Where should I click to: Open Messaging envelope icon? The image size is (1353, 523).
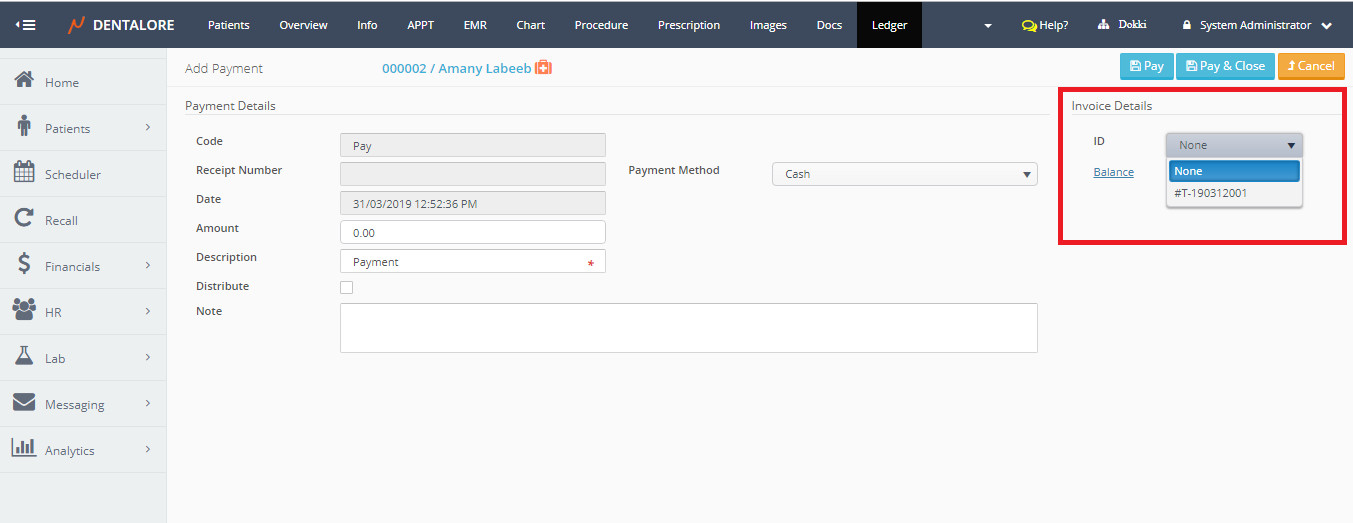point(24,403)
